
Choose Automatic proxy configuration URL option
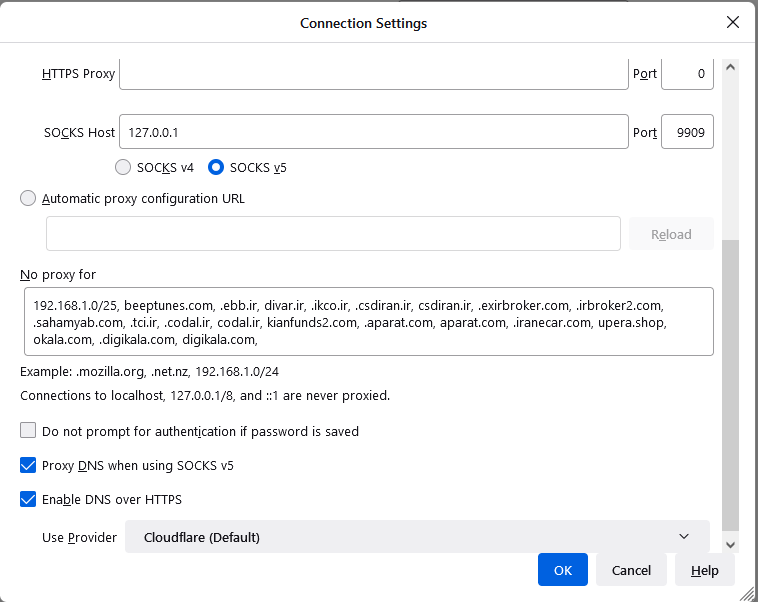point(28,198)
